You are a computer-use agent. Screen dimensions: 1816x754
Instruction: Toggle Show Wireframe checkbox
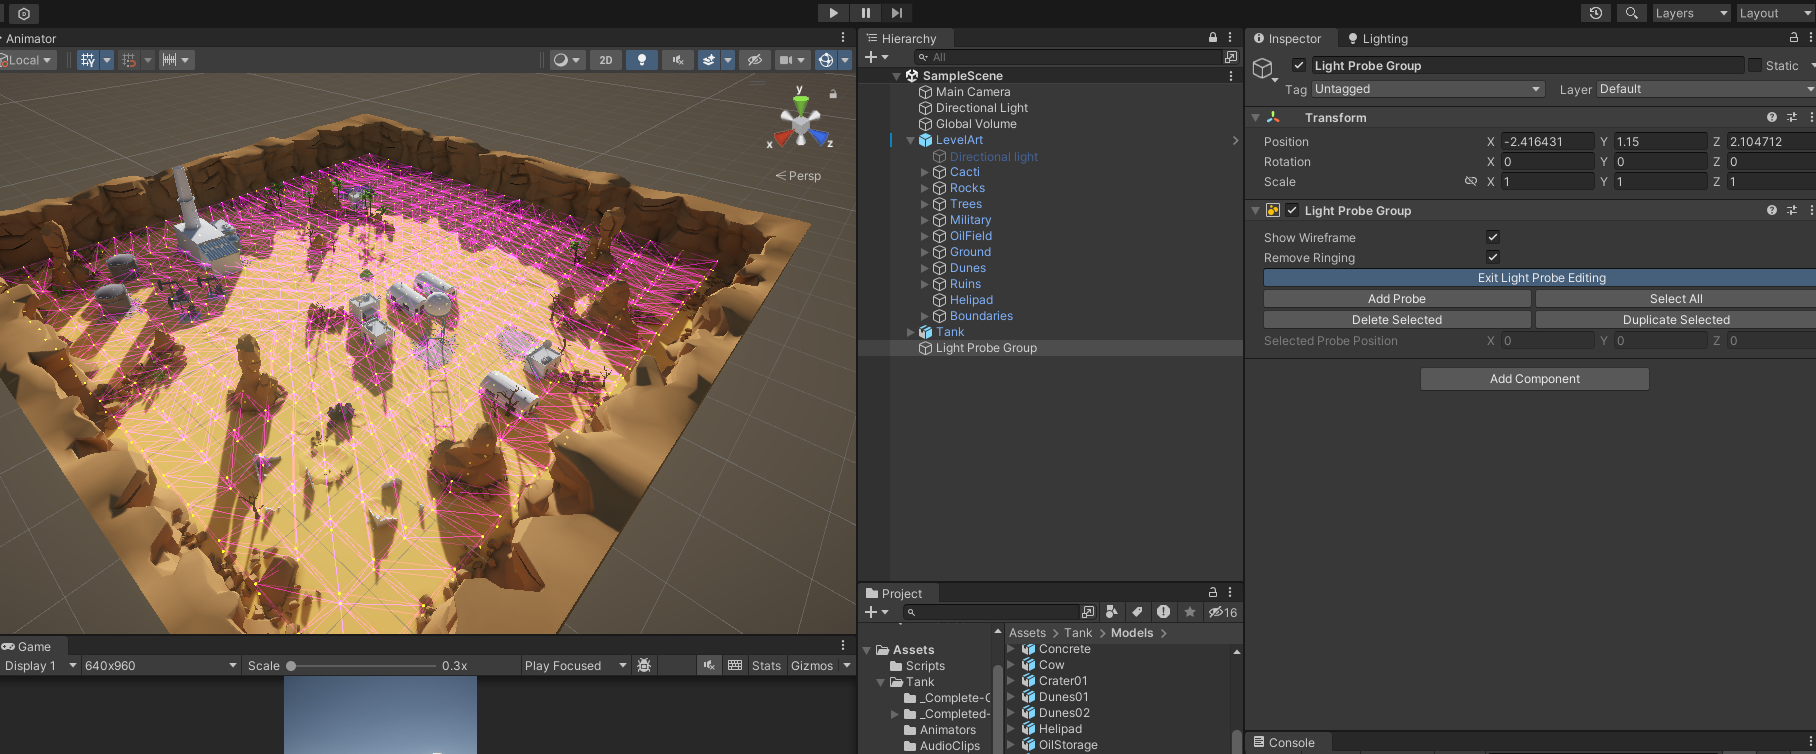(1493, 237)
